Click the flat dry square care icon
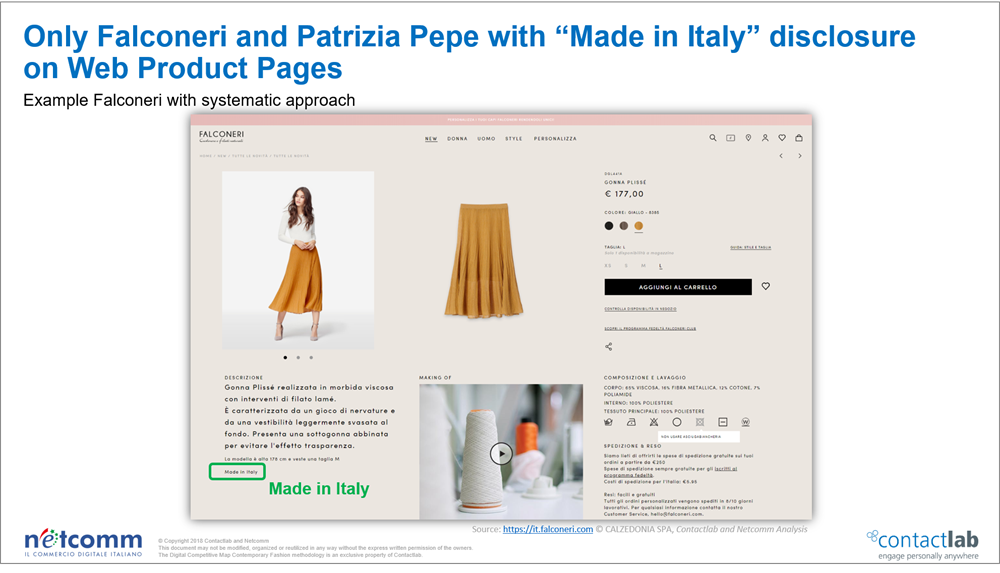The width and height of the screenshot is (1000, 573). (x=723, y=422)
